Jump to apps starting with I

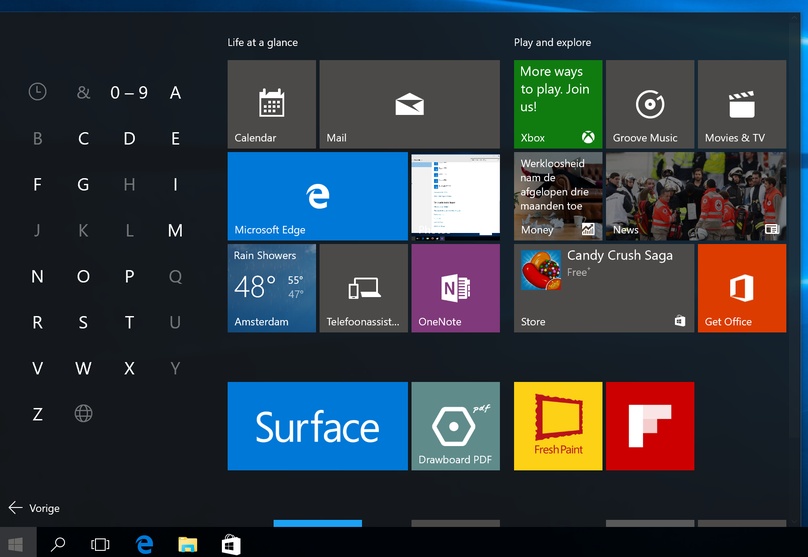(175, 184)
